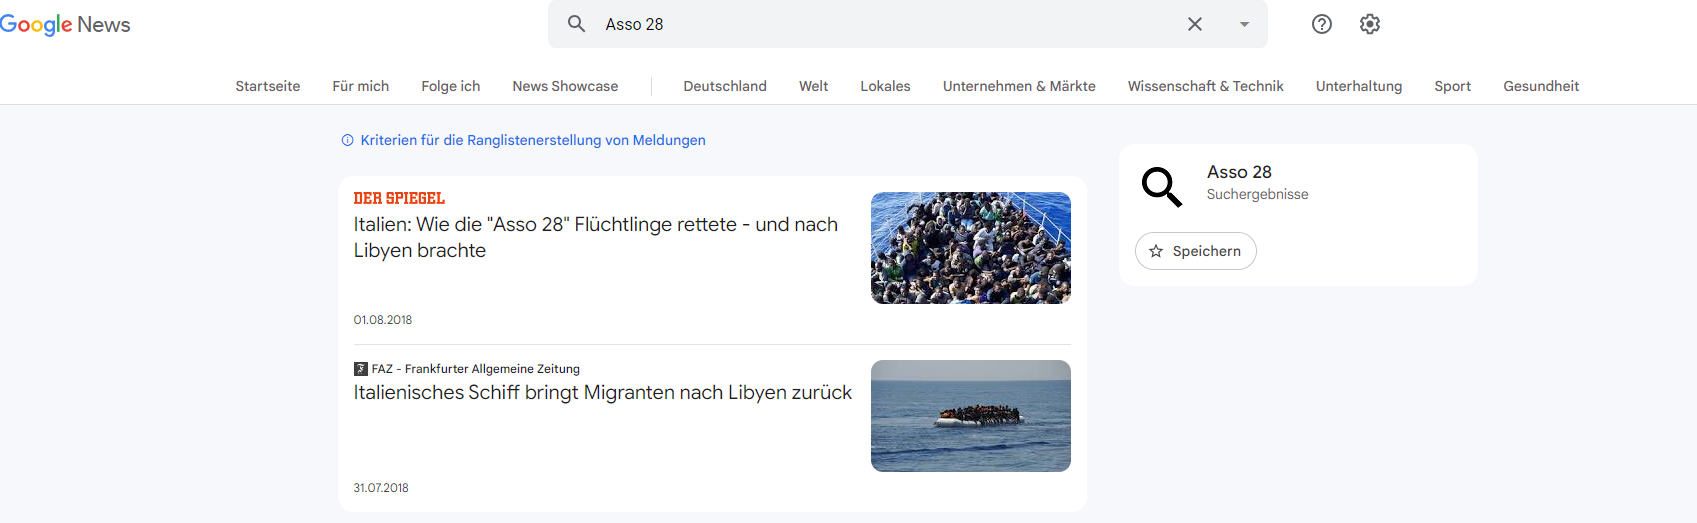This screenshot has width=1697, height=523.
Task: Click the info icon beside Kriterien link
Action: tap(347, 140)
